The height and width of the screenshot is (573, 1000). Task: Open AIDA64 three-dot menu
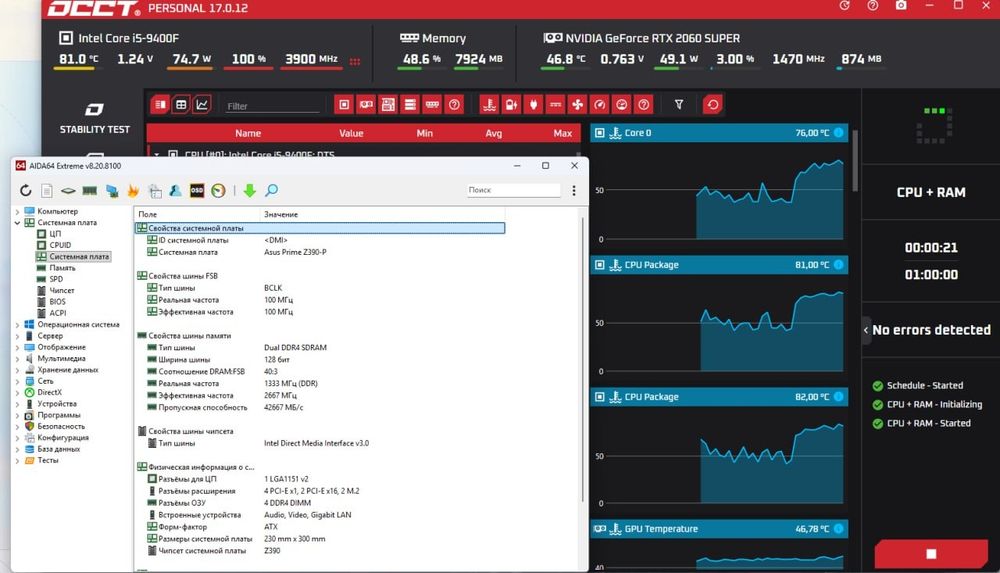pyautogui.click(x=574, y=190)
